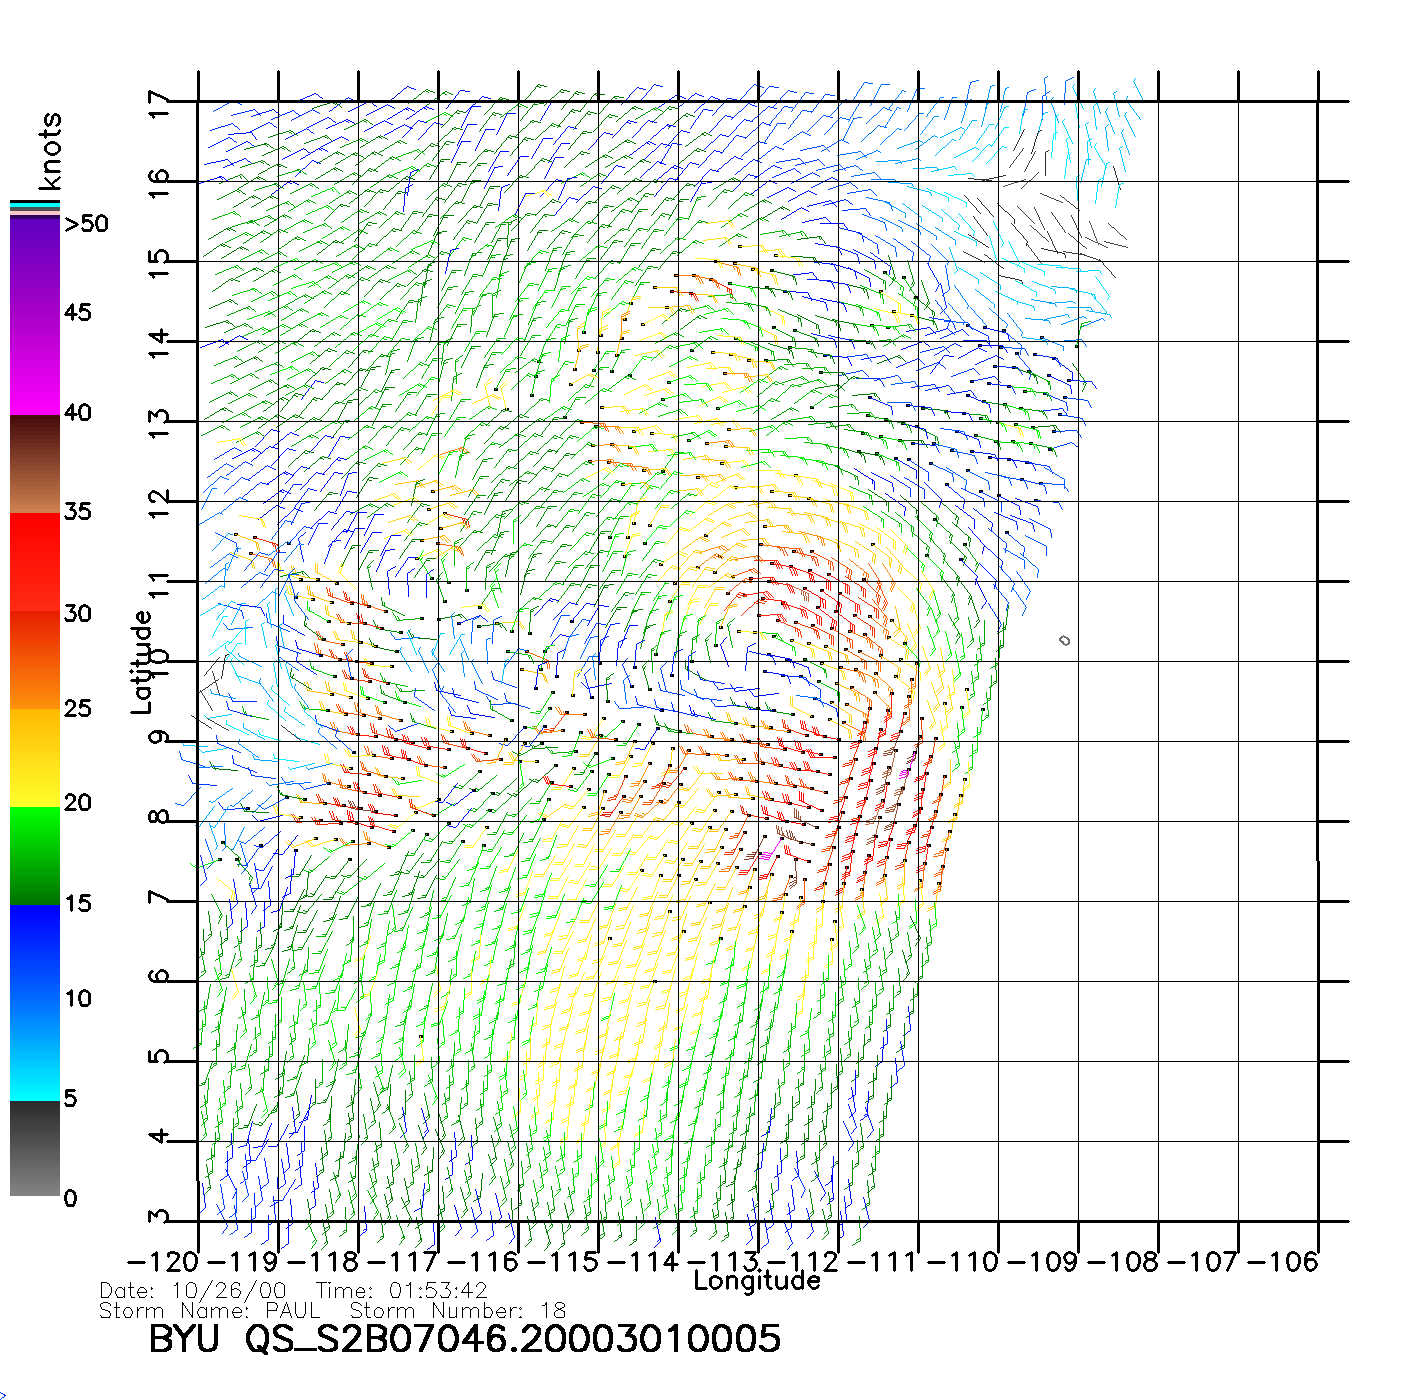The image size is (1420, 1400).
Task: Click the latitude 17 tick label
Action: (x=159, y=105)
